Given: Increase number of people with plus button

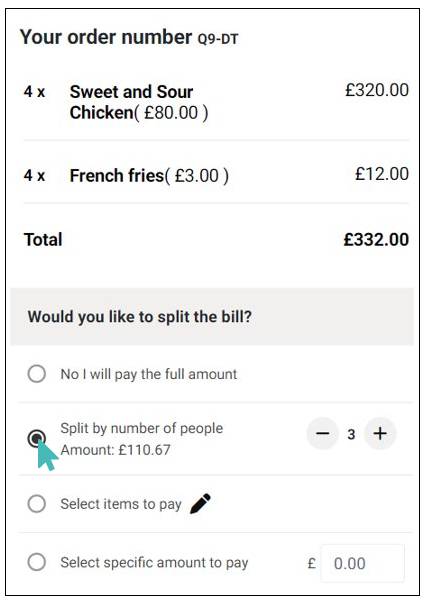Looking at the screenshot, I should [x=380, y=434].
